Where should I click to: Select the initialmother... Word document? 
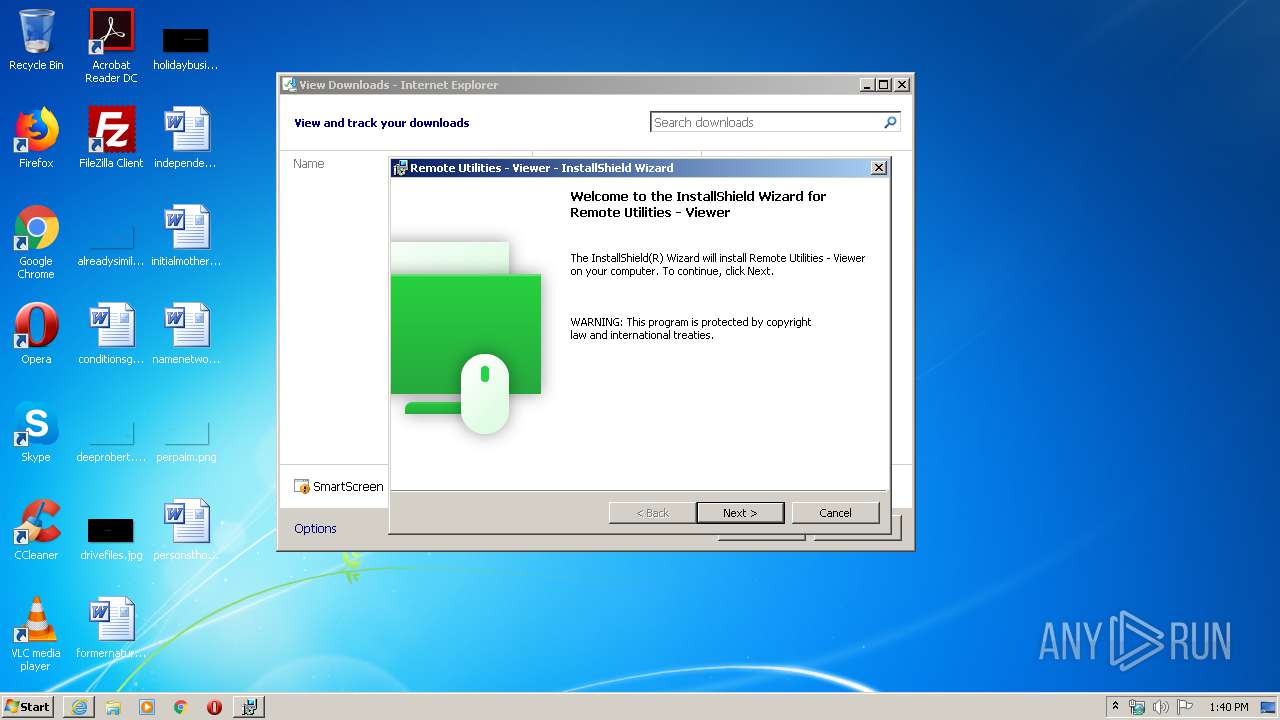(186, 236)
